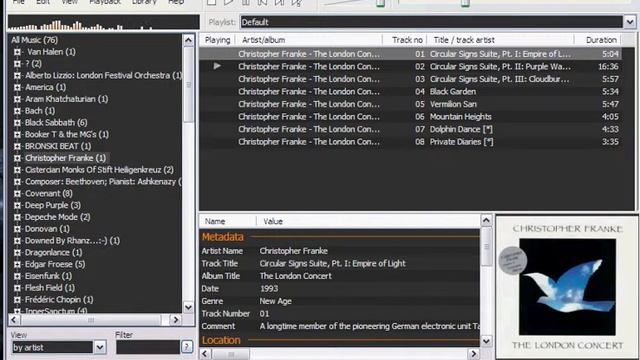Click metadata panel scroll up arrow
This screenshot has height=360, width=640.
[486, 221]
